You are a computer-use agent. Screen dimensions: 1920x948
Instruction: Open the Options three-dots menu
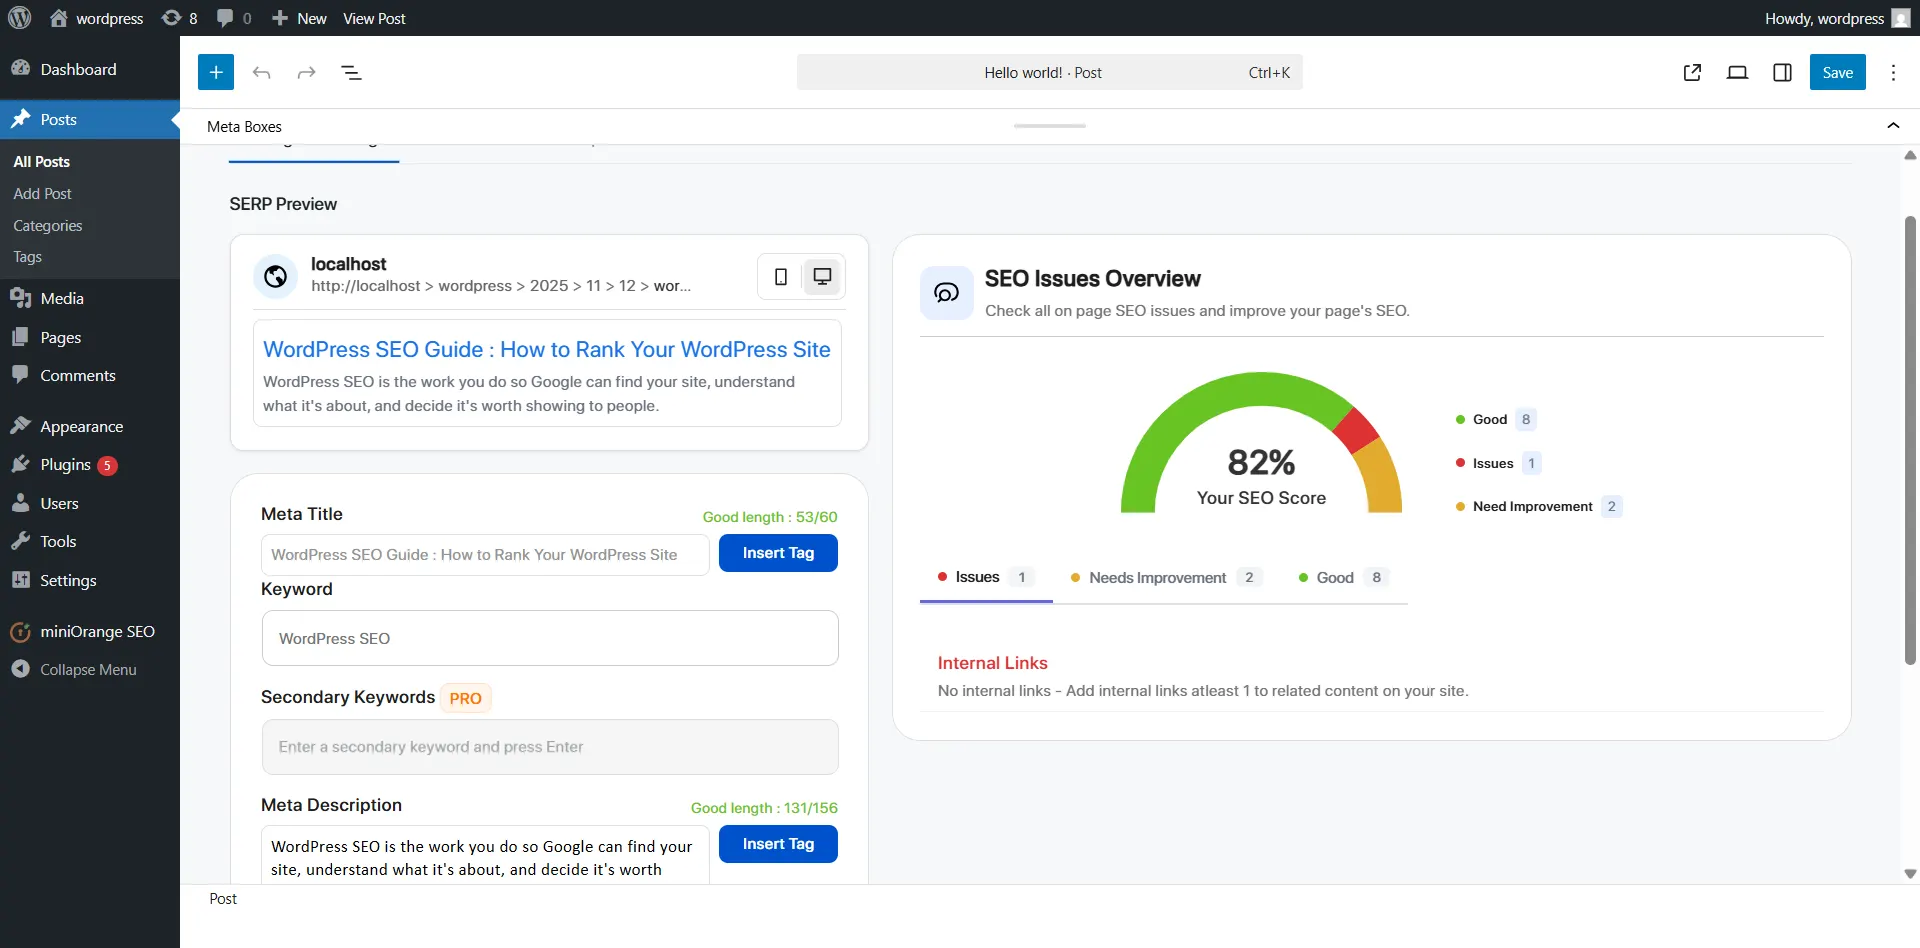pos(1893,72)
